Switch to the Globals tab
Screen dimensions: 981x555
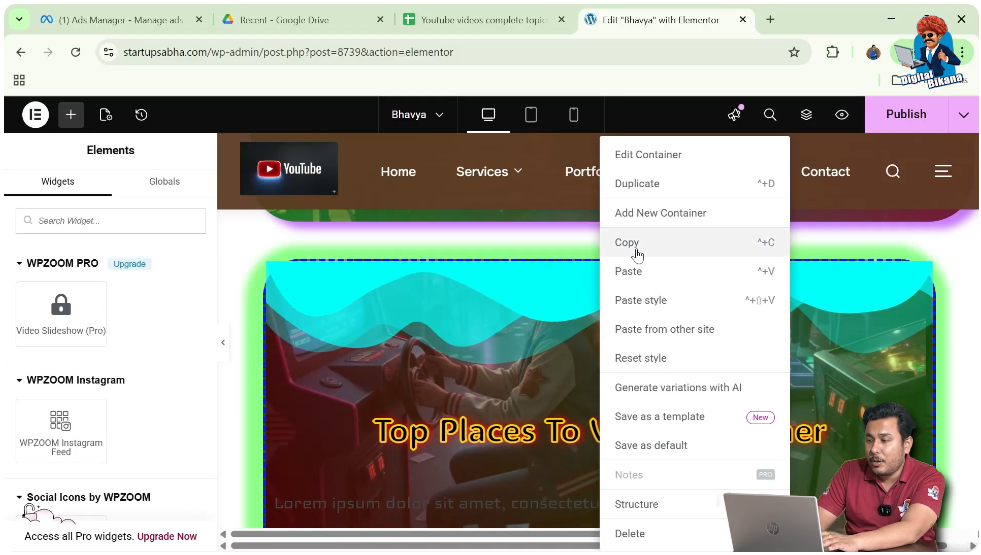164,182
